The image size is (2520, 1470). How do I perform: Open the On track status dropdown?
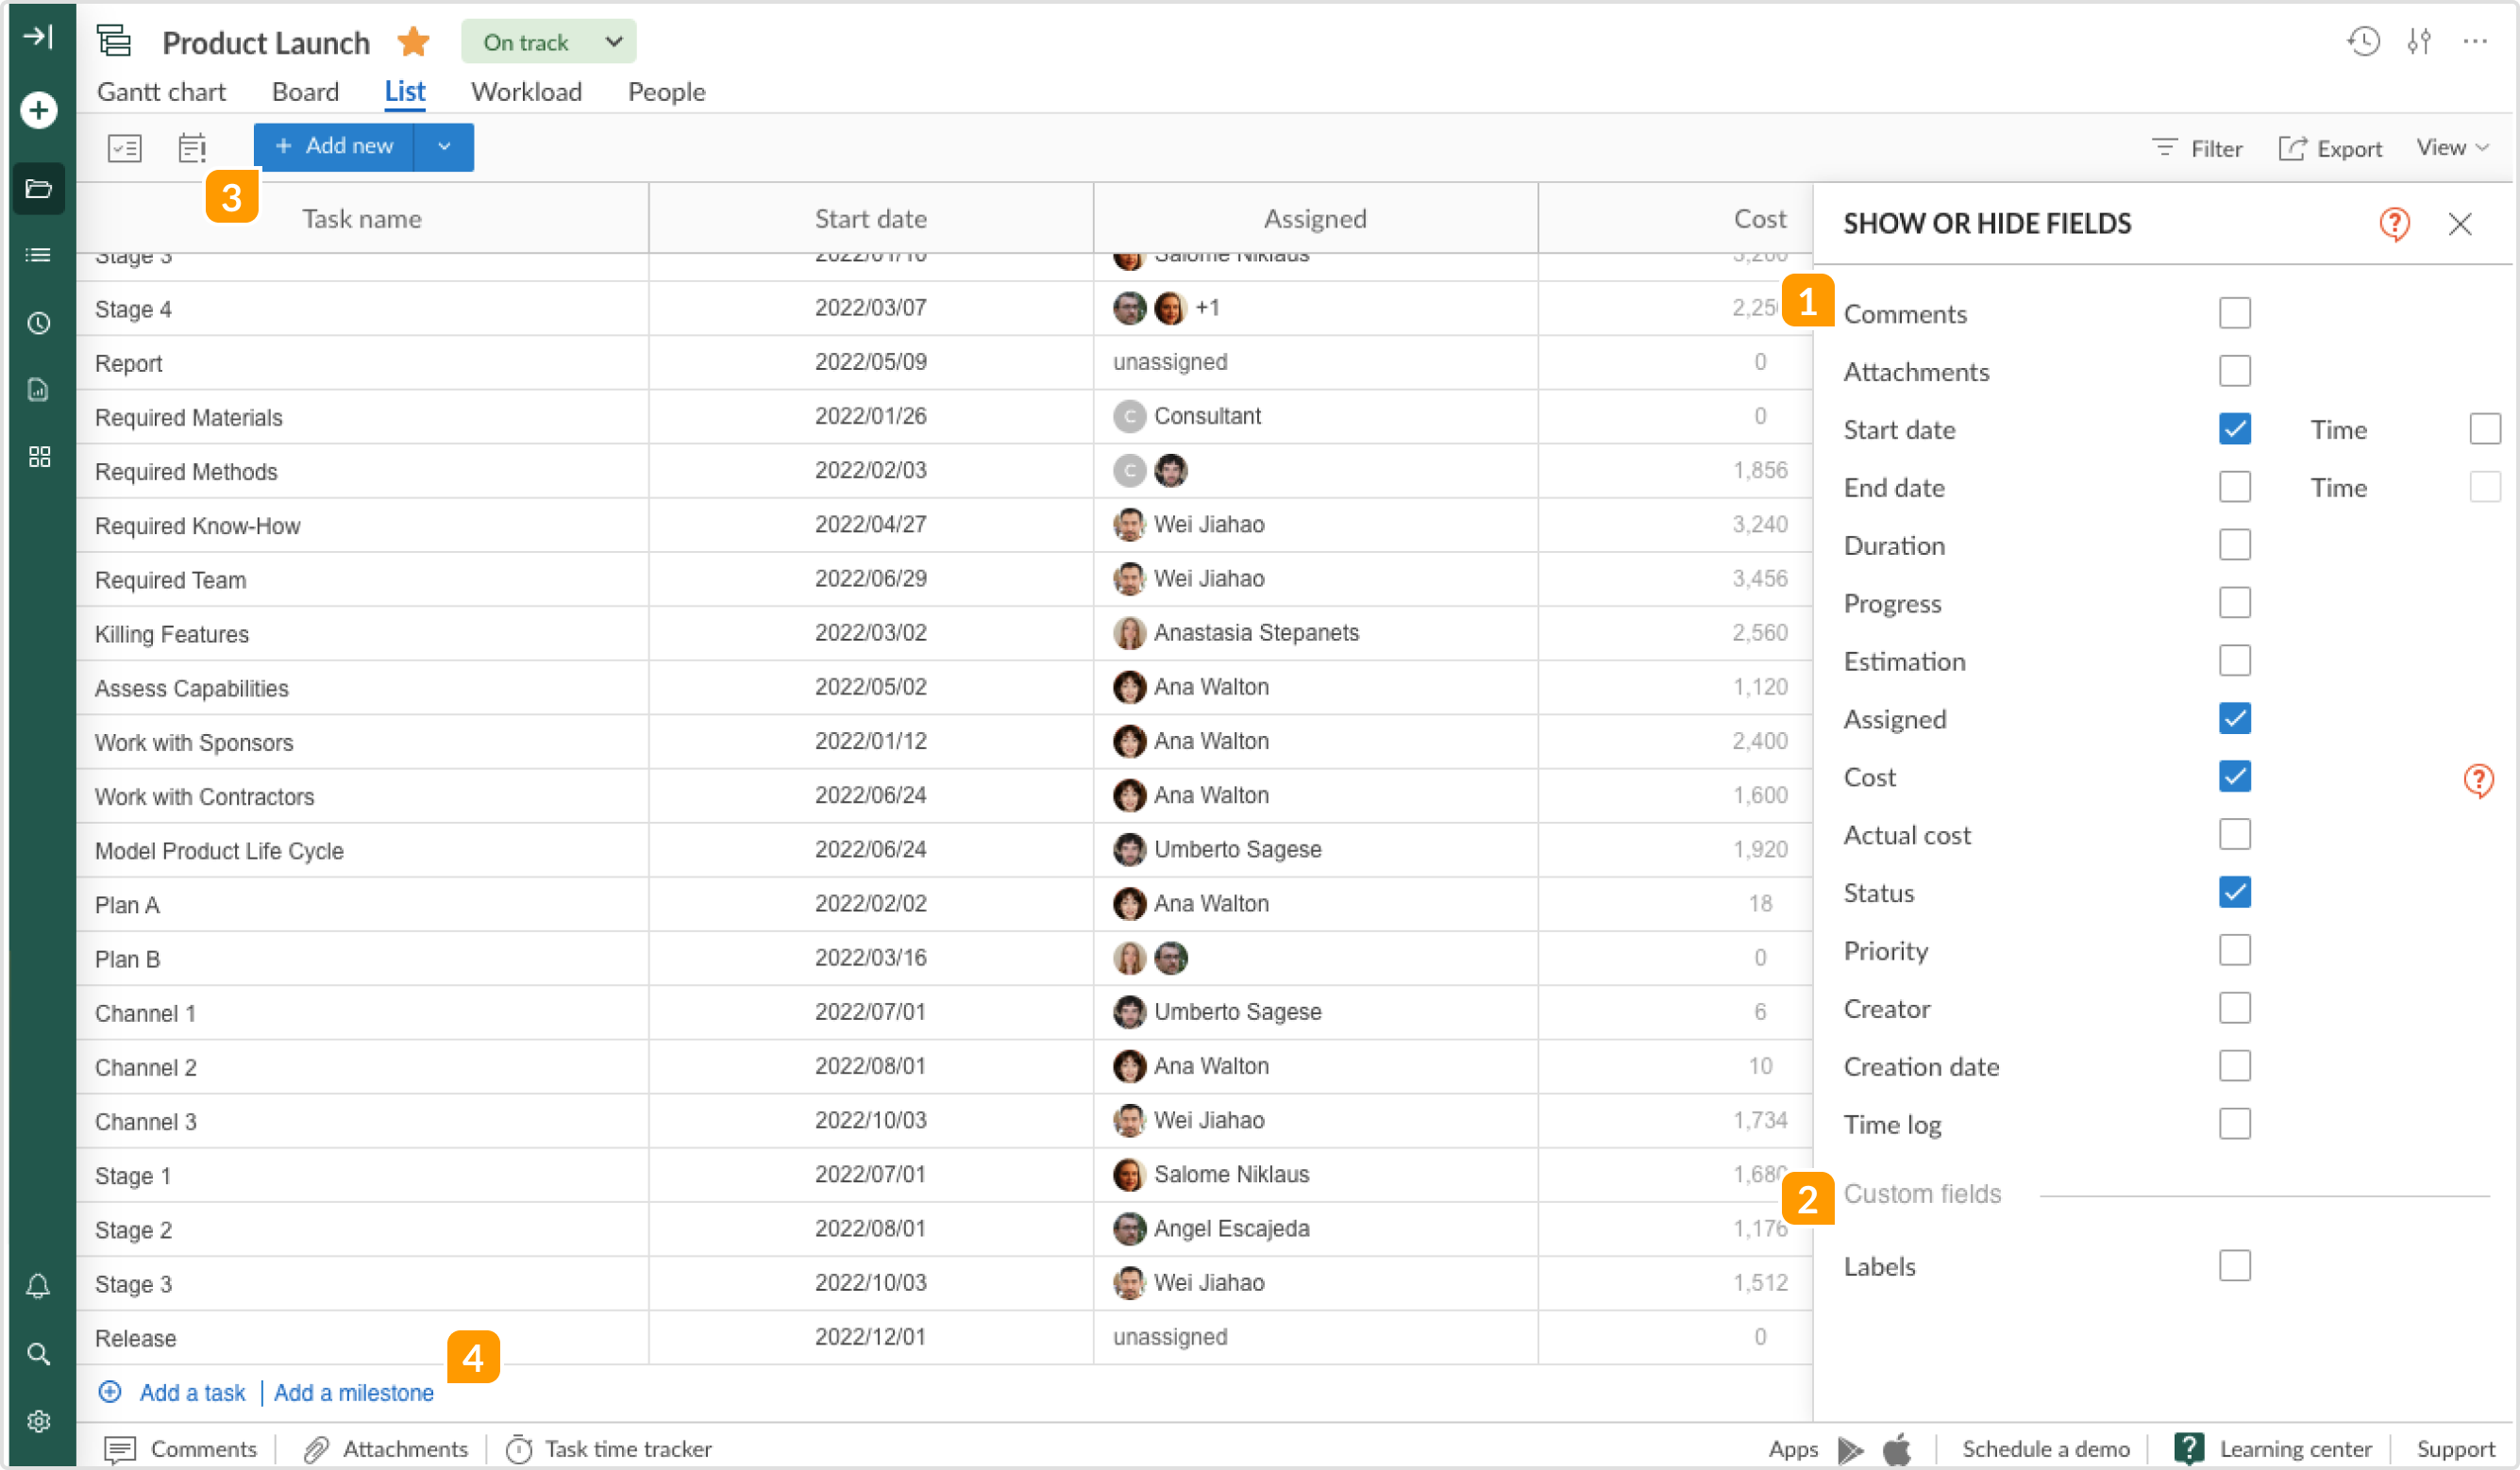point(548,41)
